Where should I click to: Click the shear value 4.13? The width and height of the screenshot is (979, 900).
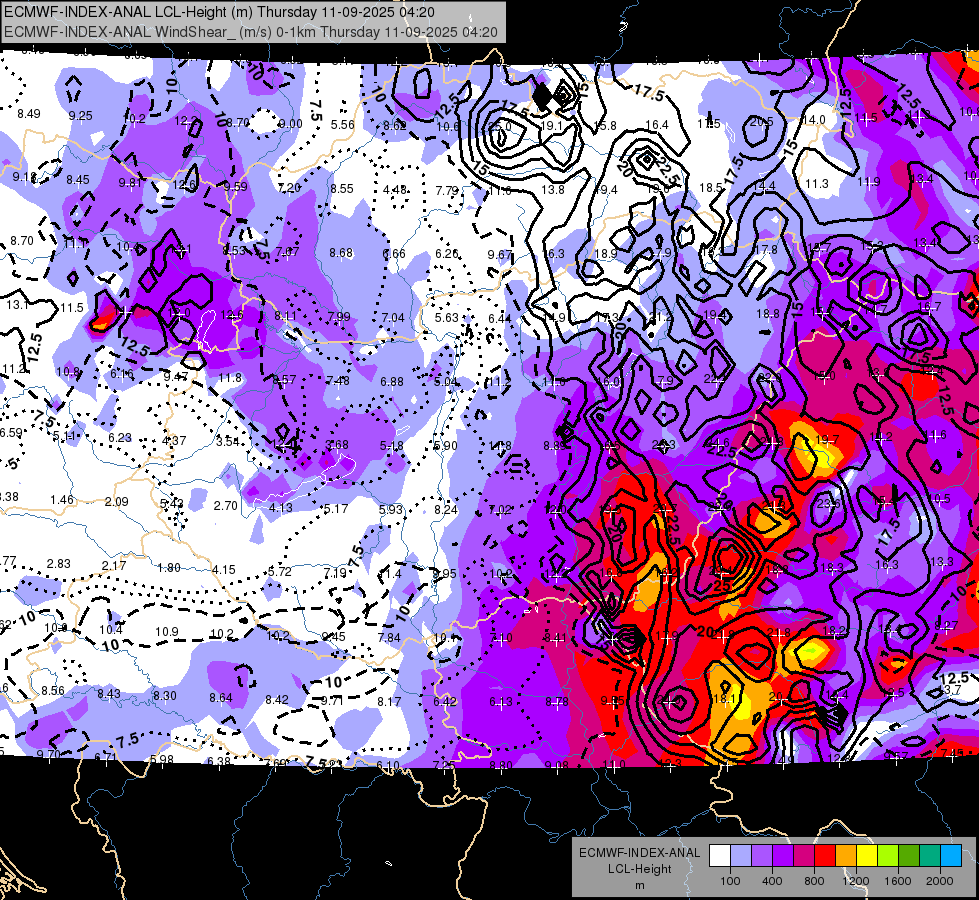point(280,508)
